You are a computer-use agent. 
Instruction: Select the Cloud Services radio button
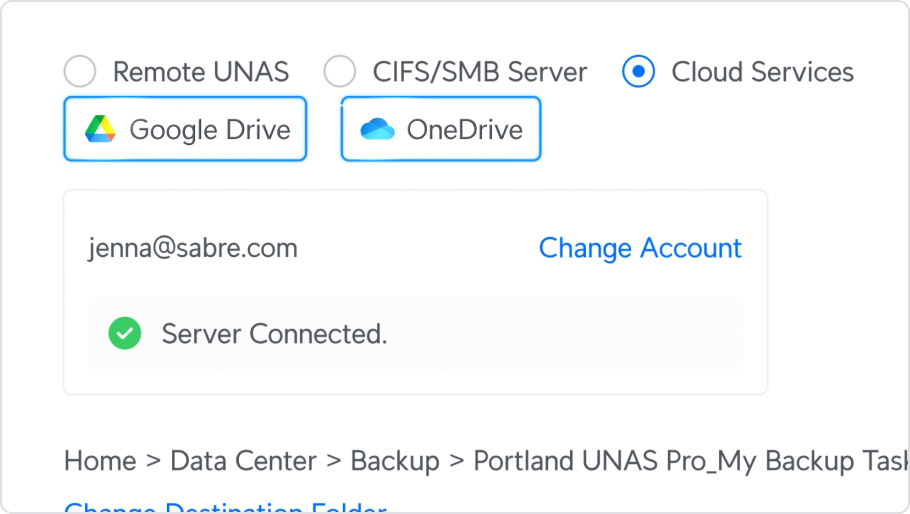pyautogui.click(x=638, y=71)
